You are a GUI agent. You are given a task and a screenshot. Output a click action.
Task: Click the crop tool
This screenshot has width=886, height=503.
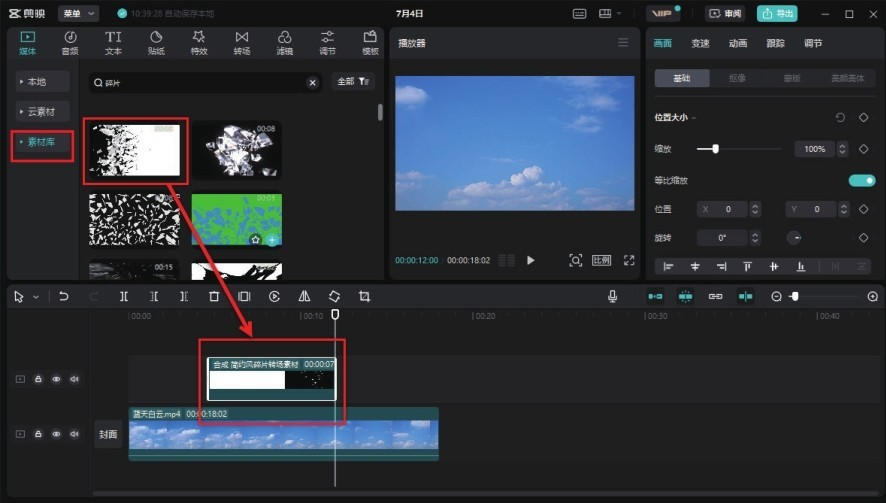point(364,296)
